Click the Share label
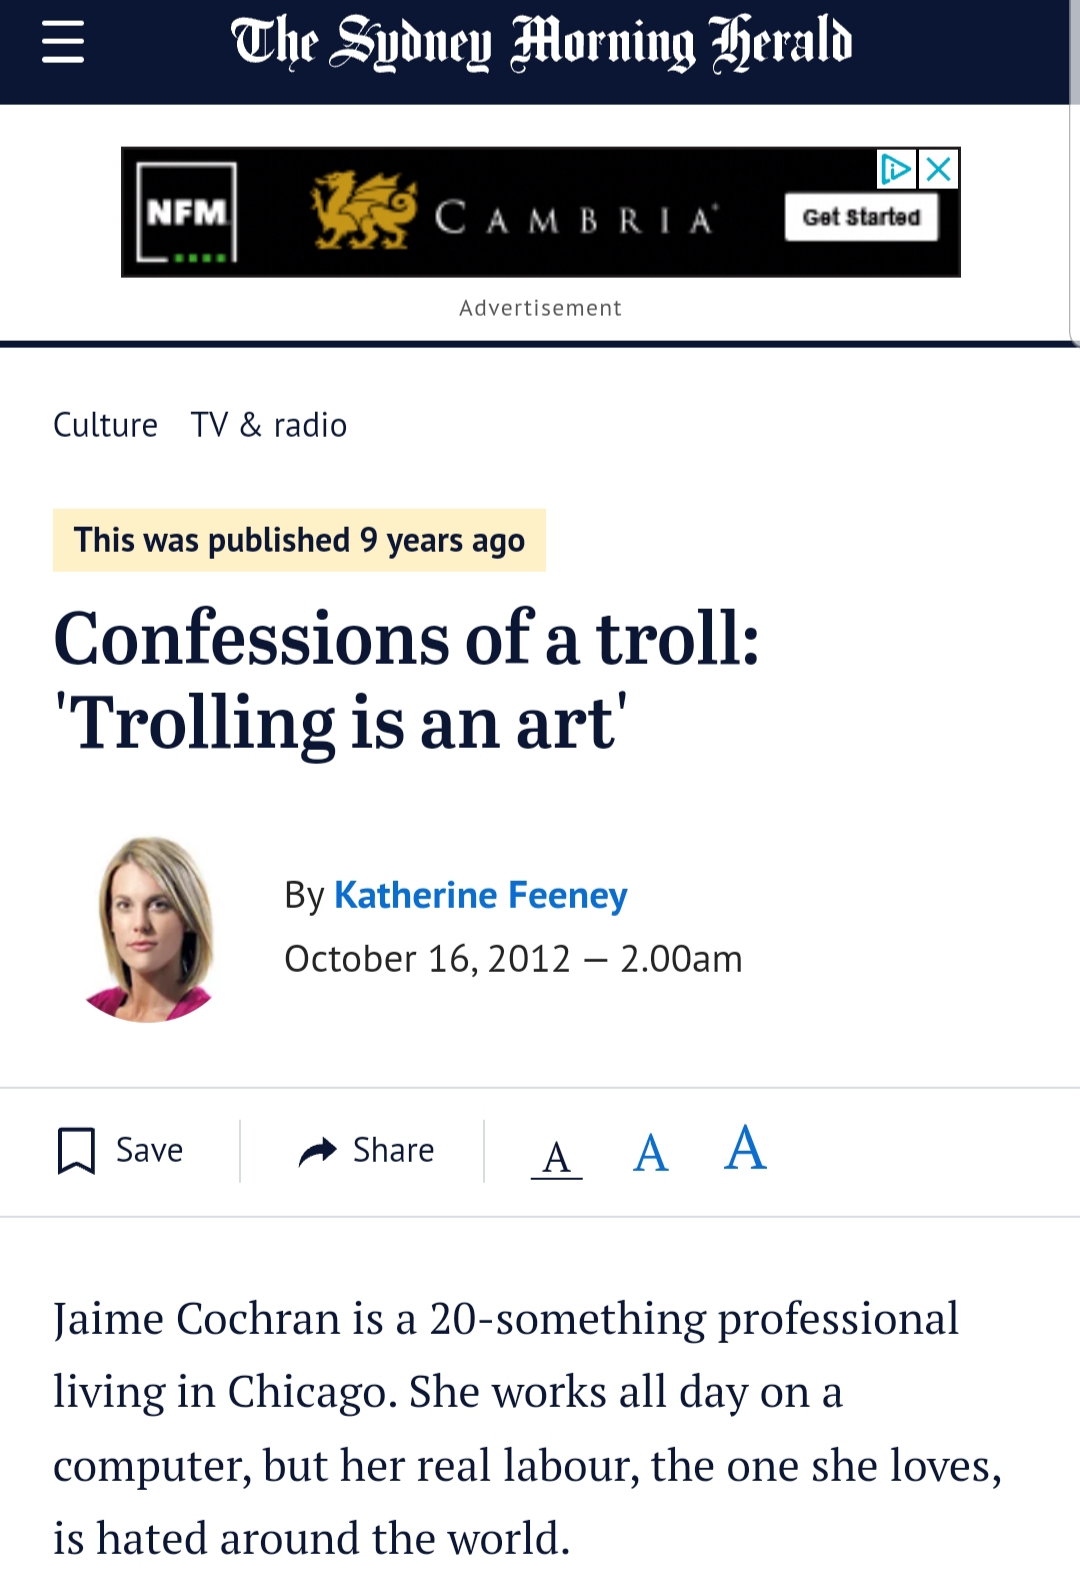Screen dimensions: 1080x1587 tap(393, 1151)
